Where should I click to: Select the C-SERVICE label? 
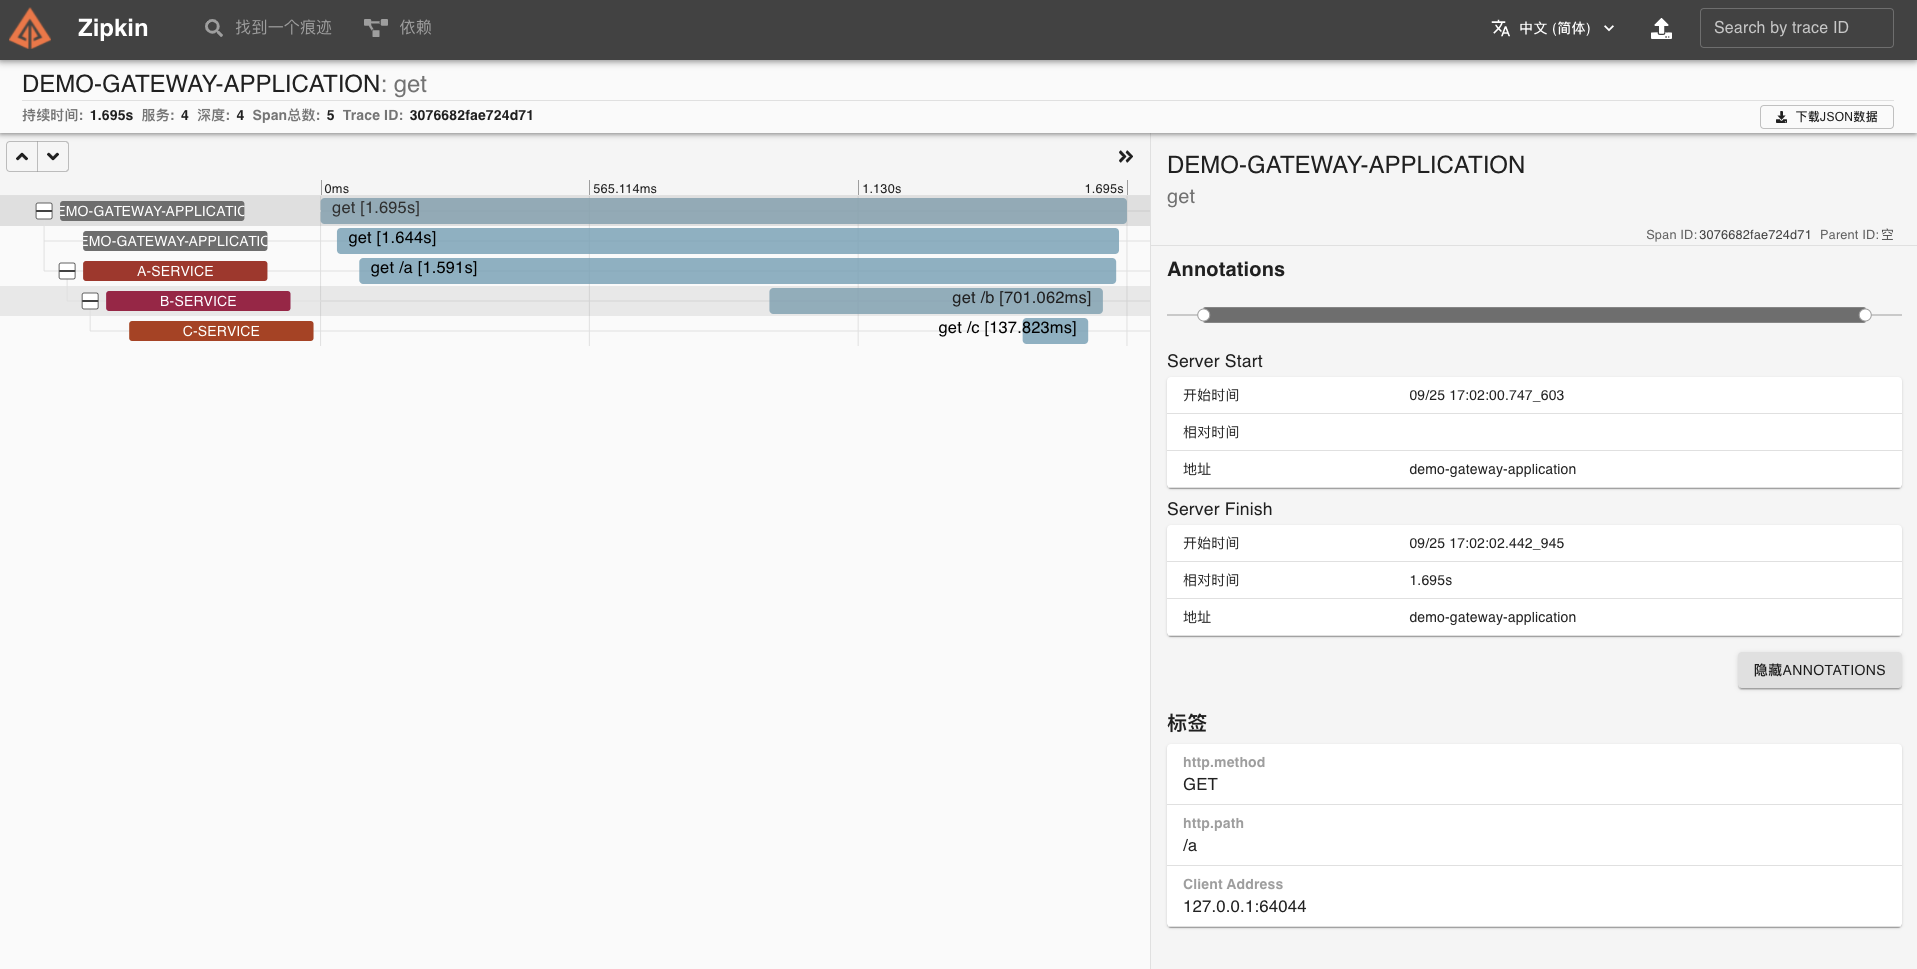click(221, 331)
